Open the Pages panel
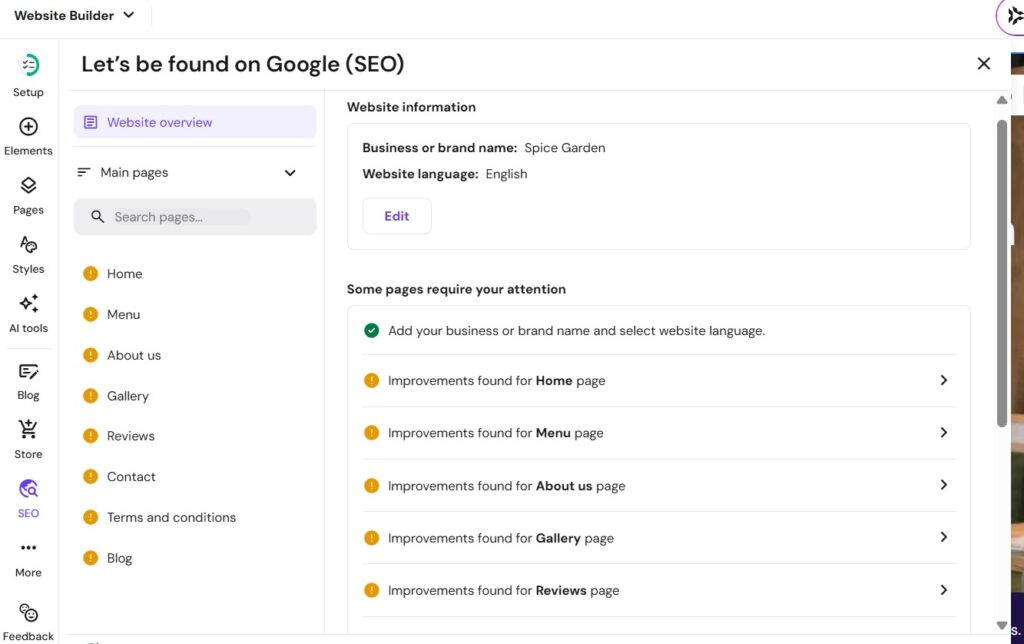The width and height of the screenshot is (1024, 644). point(27,192)
